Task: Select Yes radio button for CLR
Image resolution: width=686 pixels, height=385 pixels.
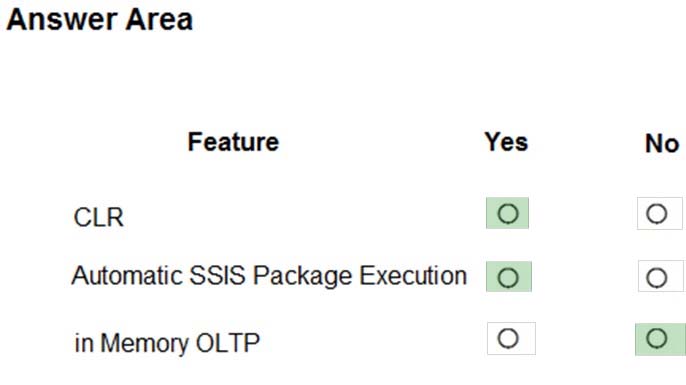Action: (x=508, y=214)
